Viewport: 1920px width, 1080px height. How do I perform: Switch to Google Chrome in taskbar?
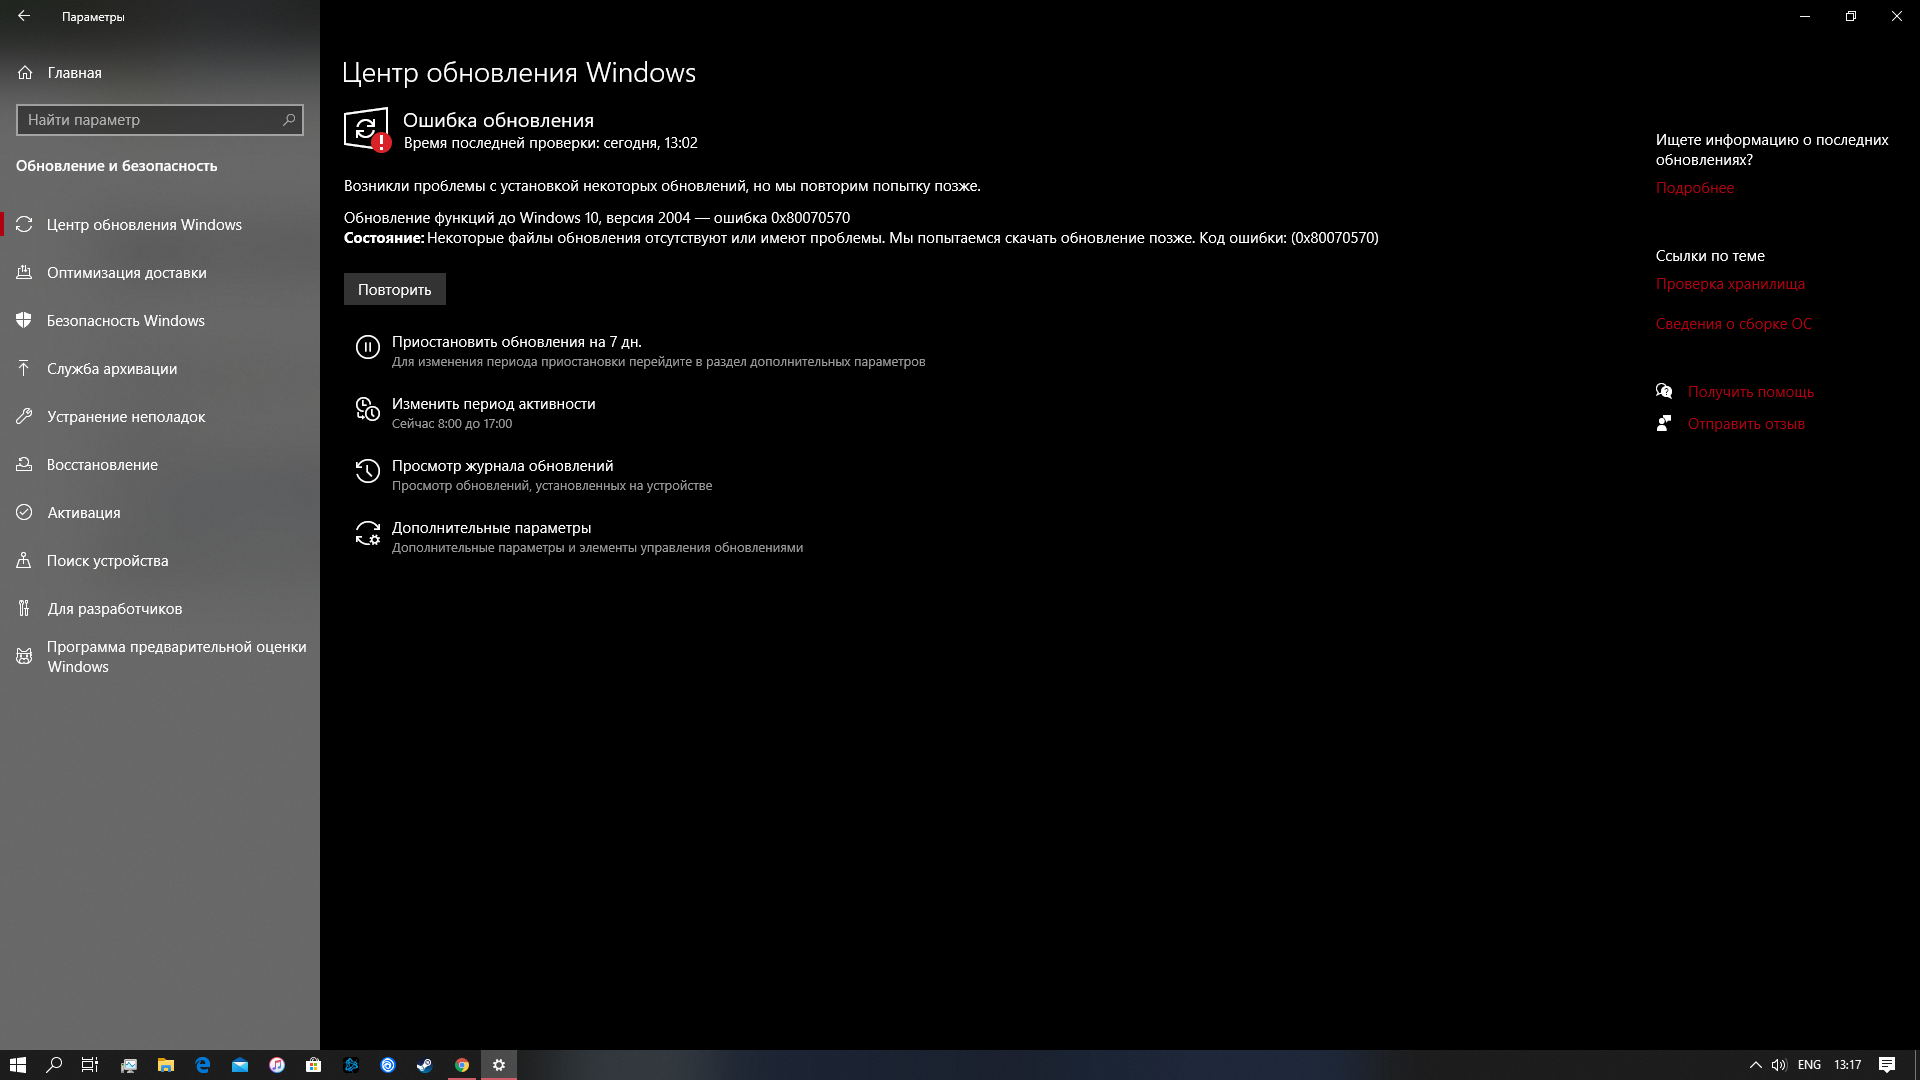tap(462, 1065)
